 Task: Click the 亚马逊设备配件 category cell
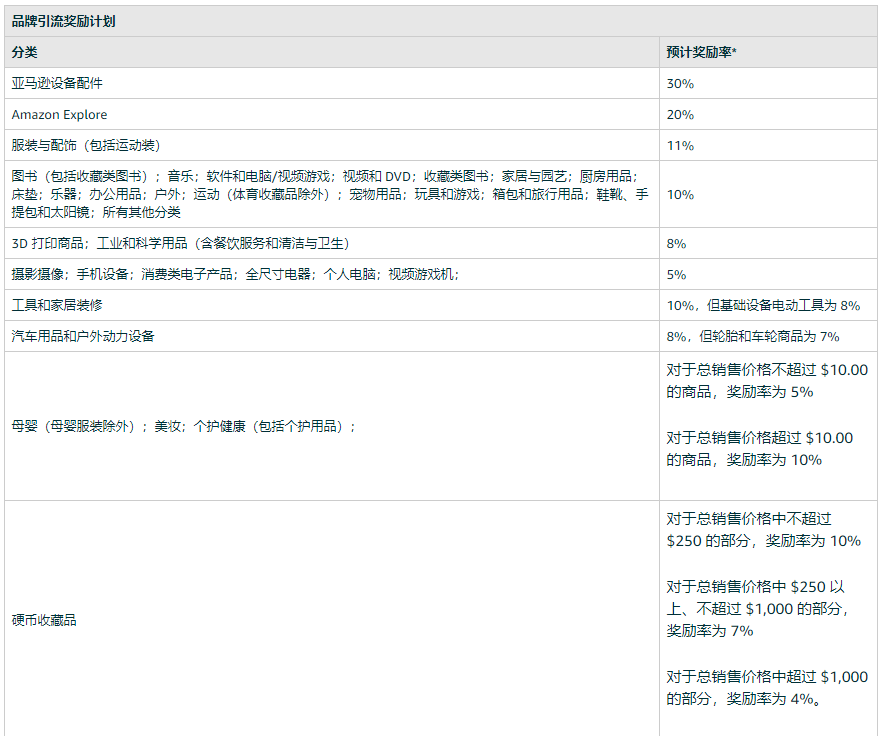pos(57,83)
